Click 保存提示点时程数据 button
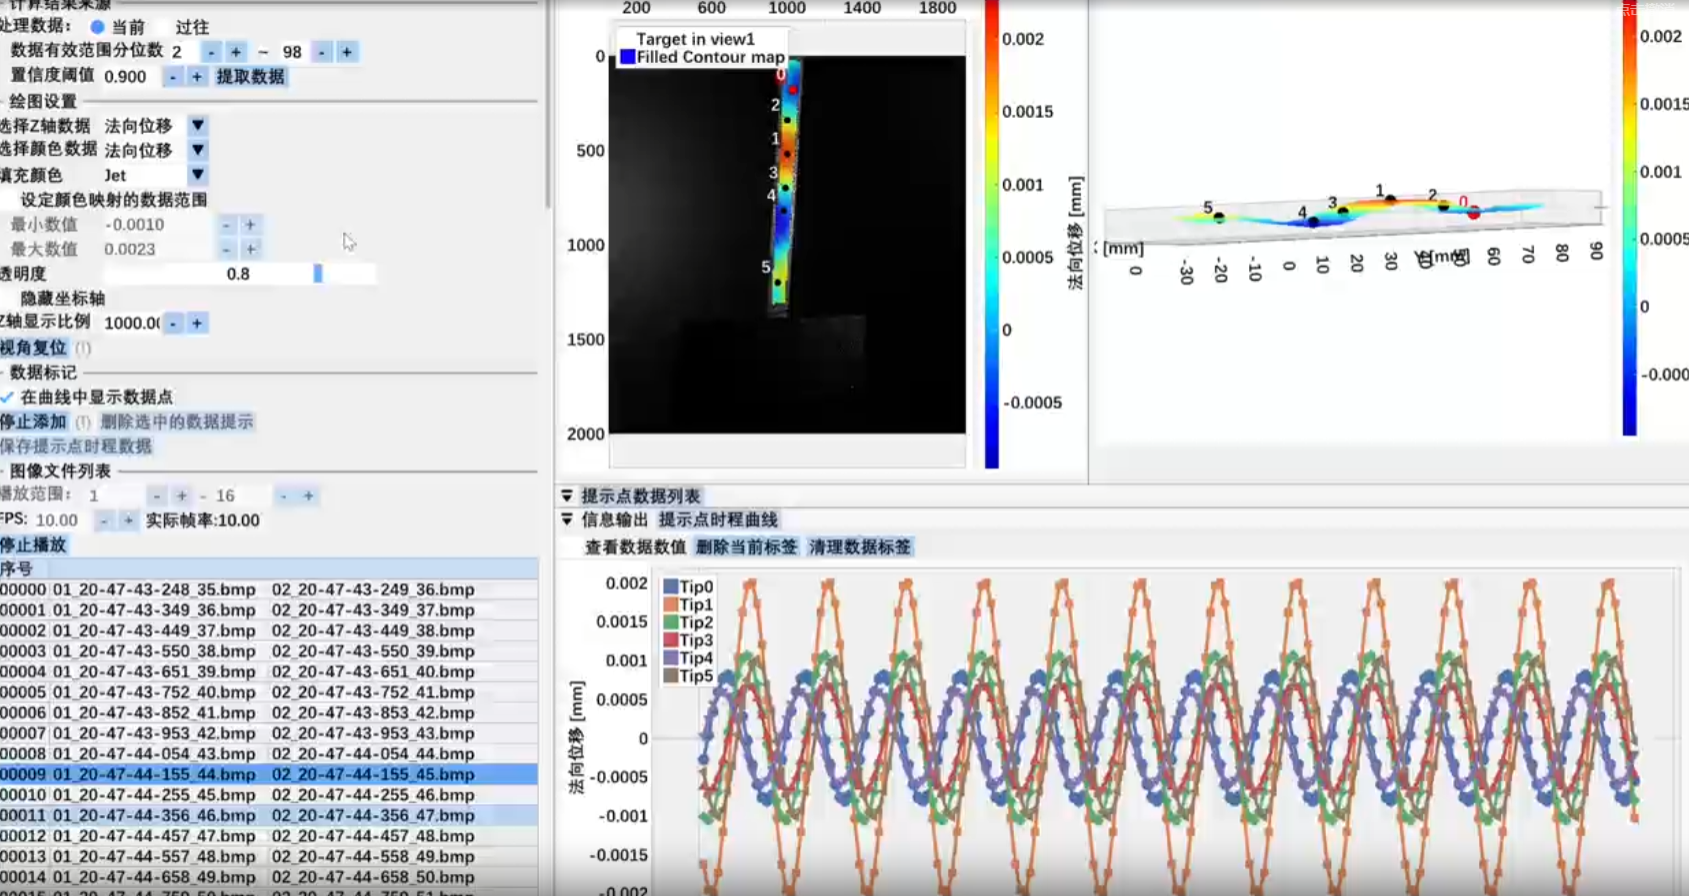1689x896 pixels. tap(77, 446)
